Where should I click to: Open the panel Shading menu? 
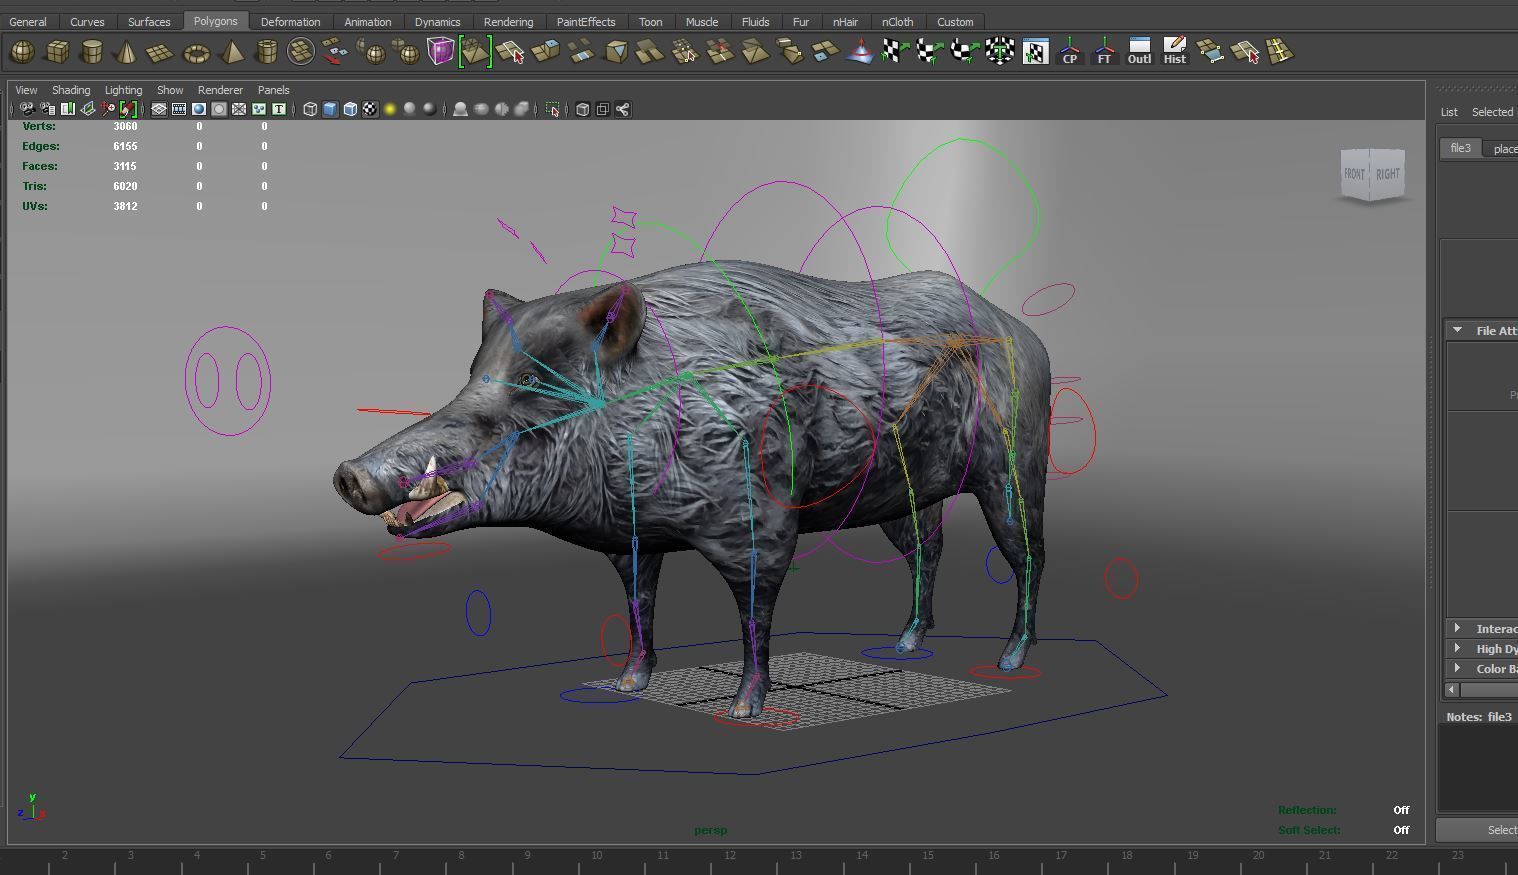pos(71,90)
